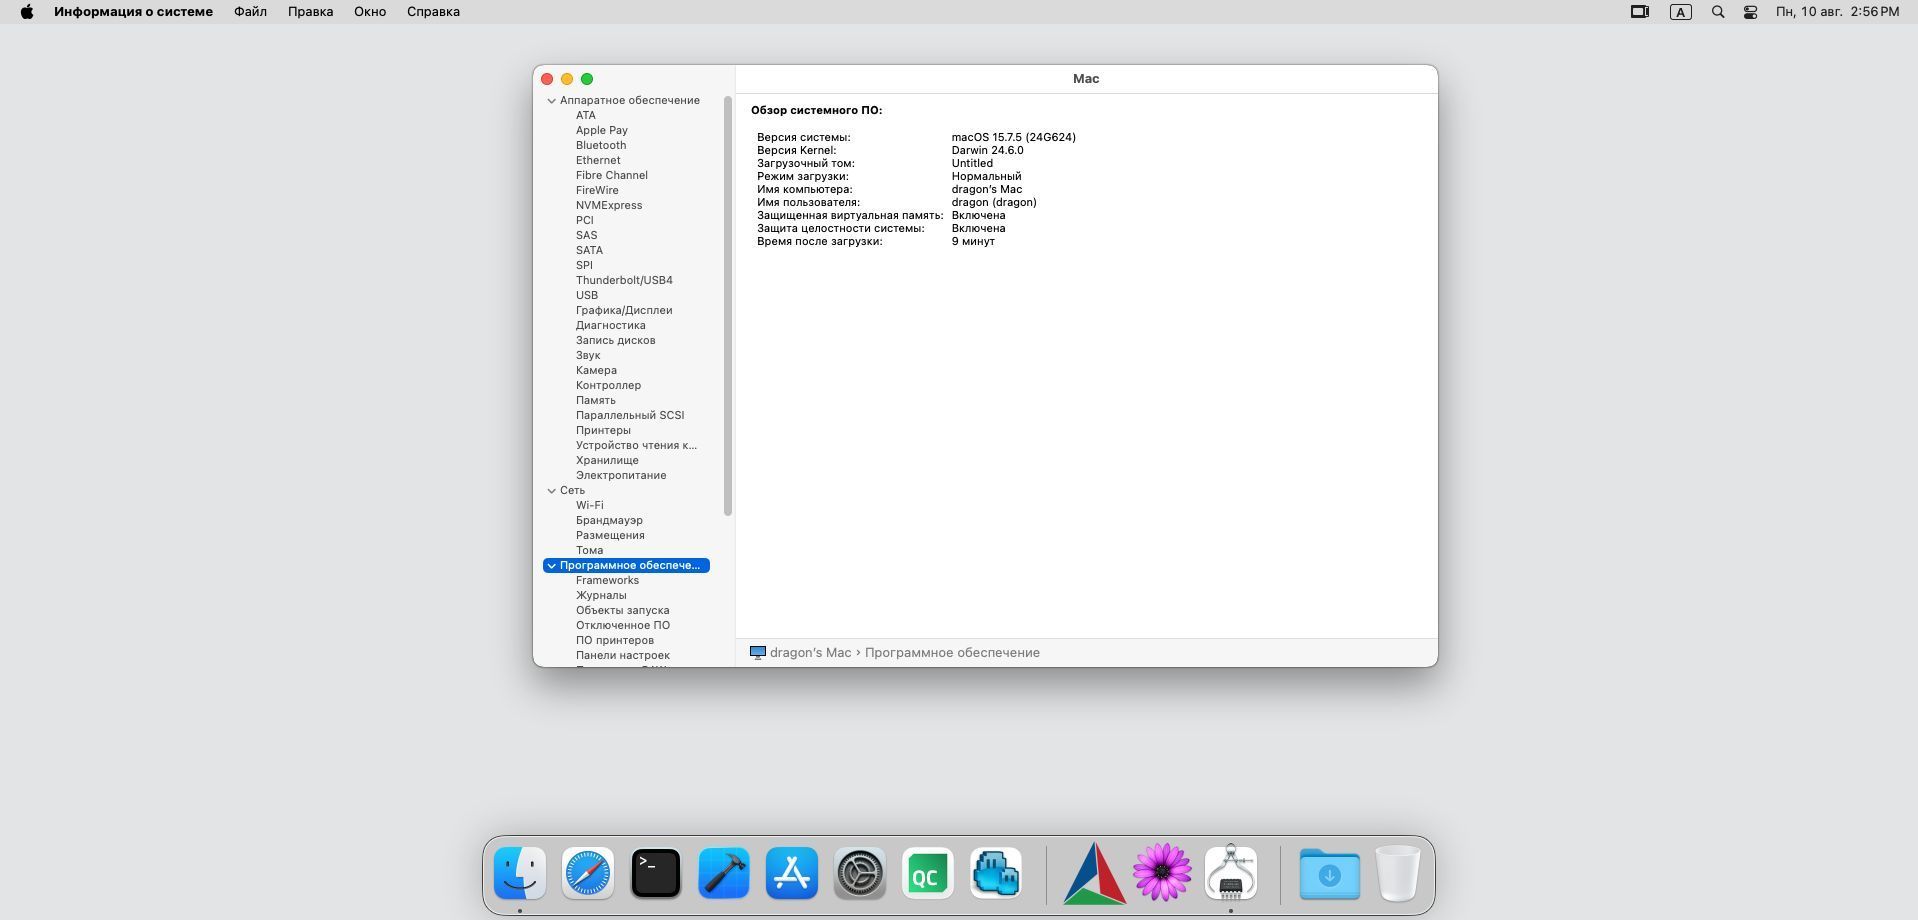Collapse the Программное обеспечение section

tap(551, 566)
